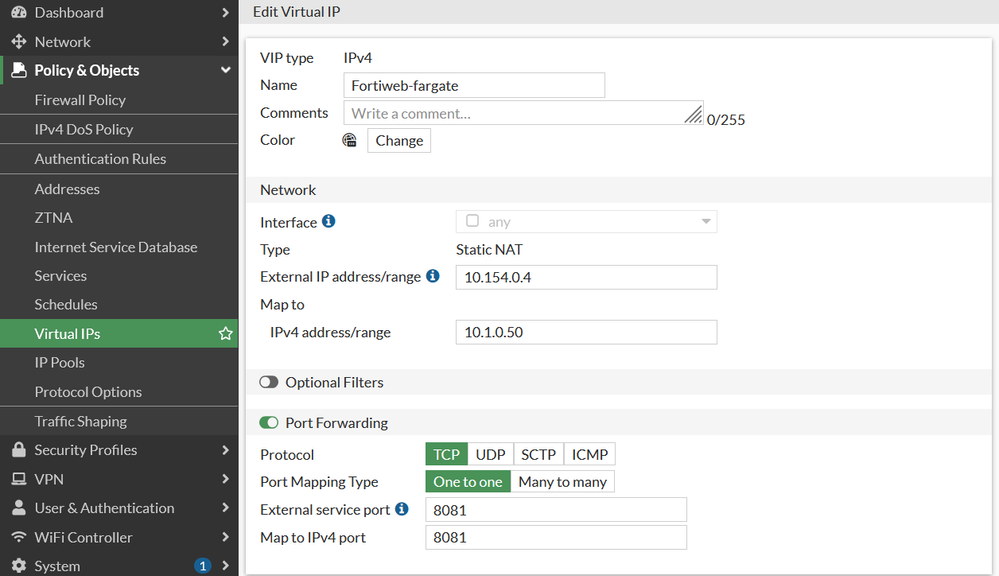The width and height of the screenshot is (999, 576).
Task: Disable the Port Forwarding toggle
Action: click(x=268, y=423)
